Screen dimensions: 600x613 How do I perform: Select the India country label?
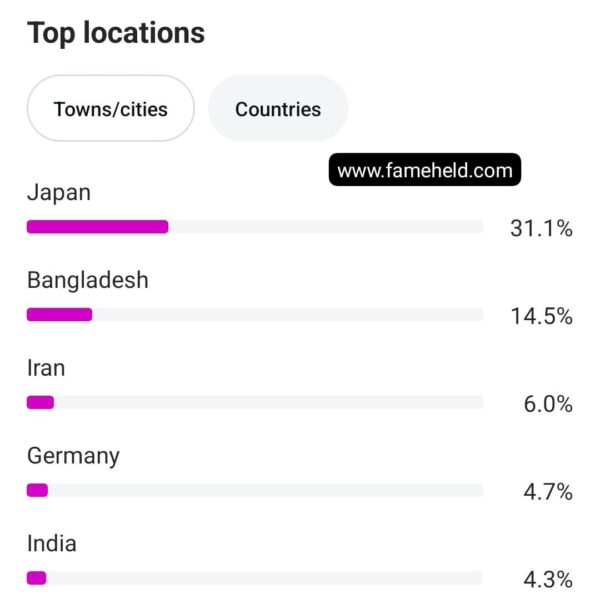pos(52,544)
